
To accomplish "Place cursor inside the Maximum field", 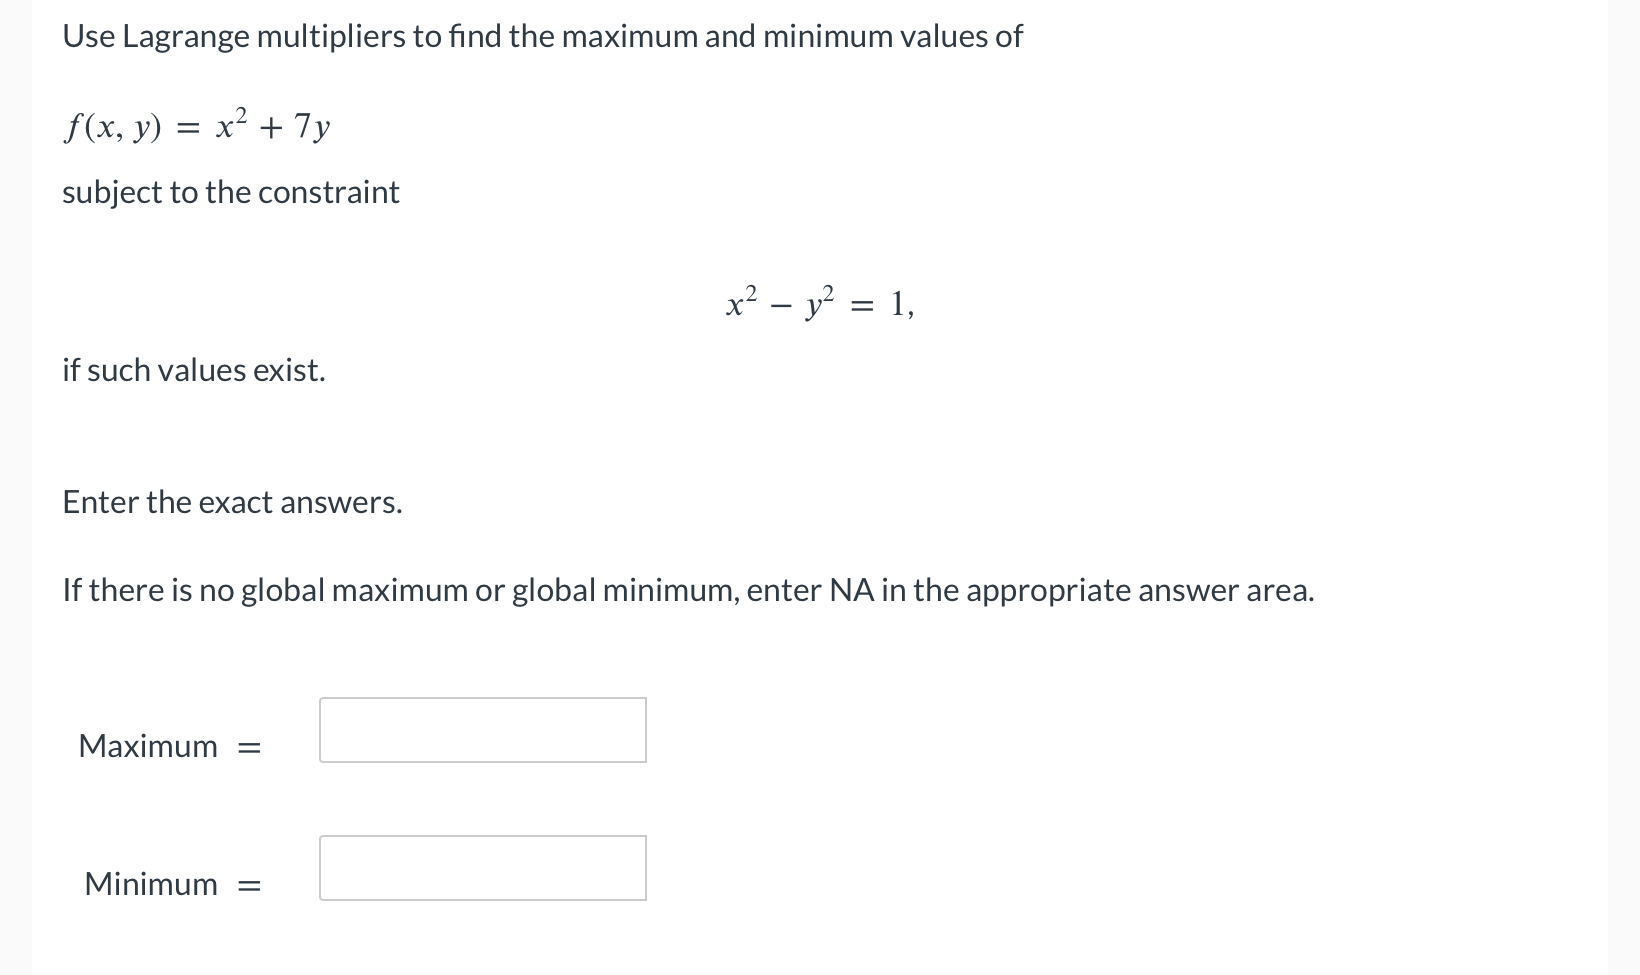I will 482,730.
